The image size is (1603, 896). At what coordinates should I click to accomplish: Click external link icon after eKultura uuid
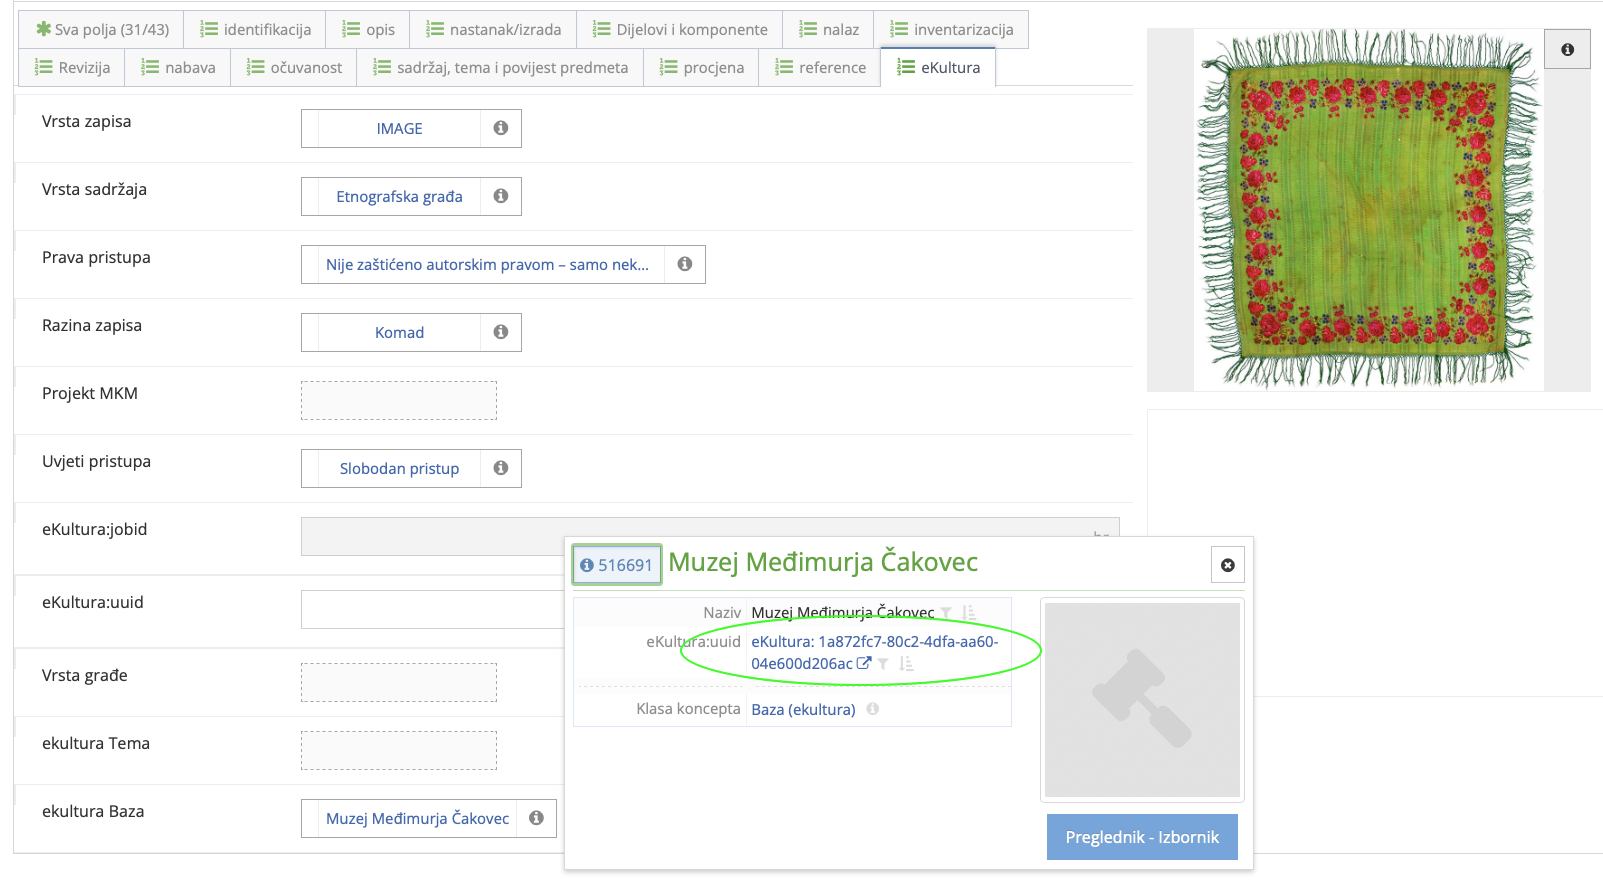[864, 663]
